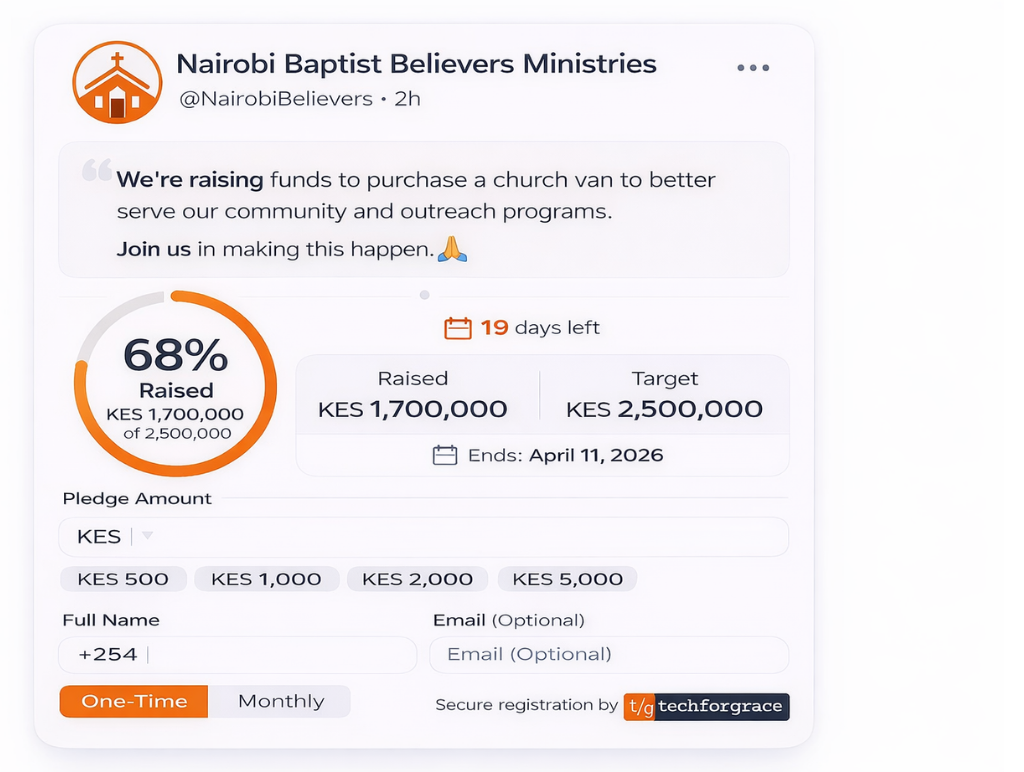Click the quotation mark icon in message

pos(97,170)
